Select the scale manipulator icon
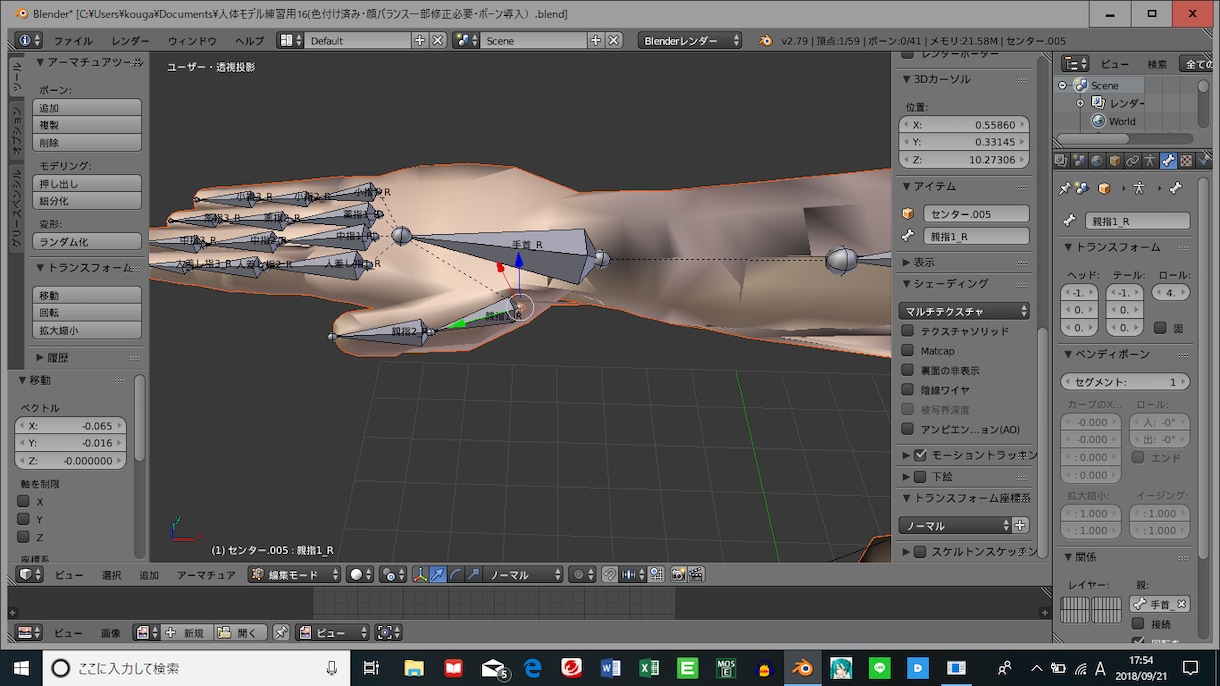 click(474, 575)
